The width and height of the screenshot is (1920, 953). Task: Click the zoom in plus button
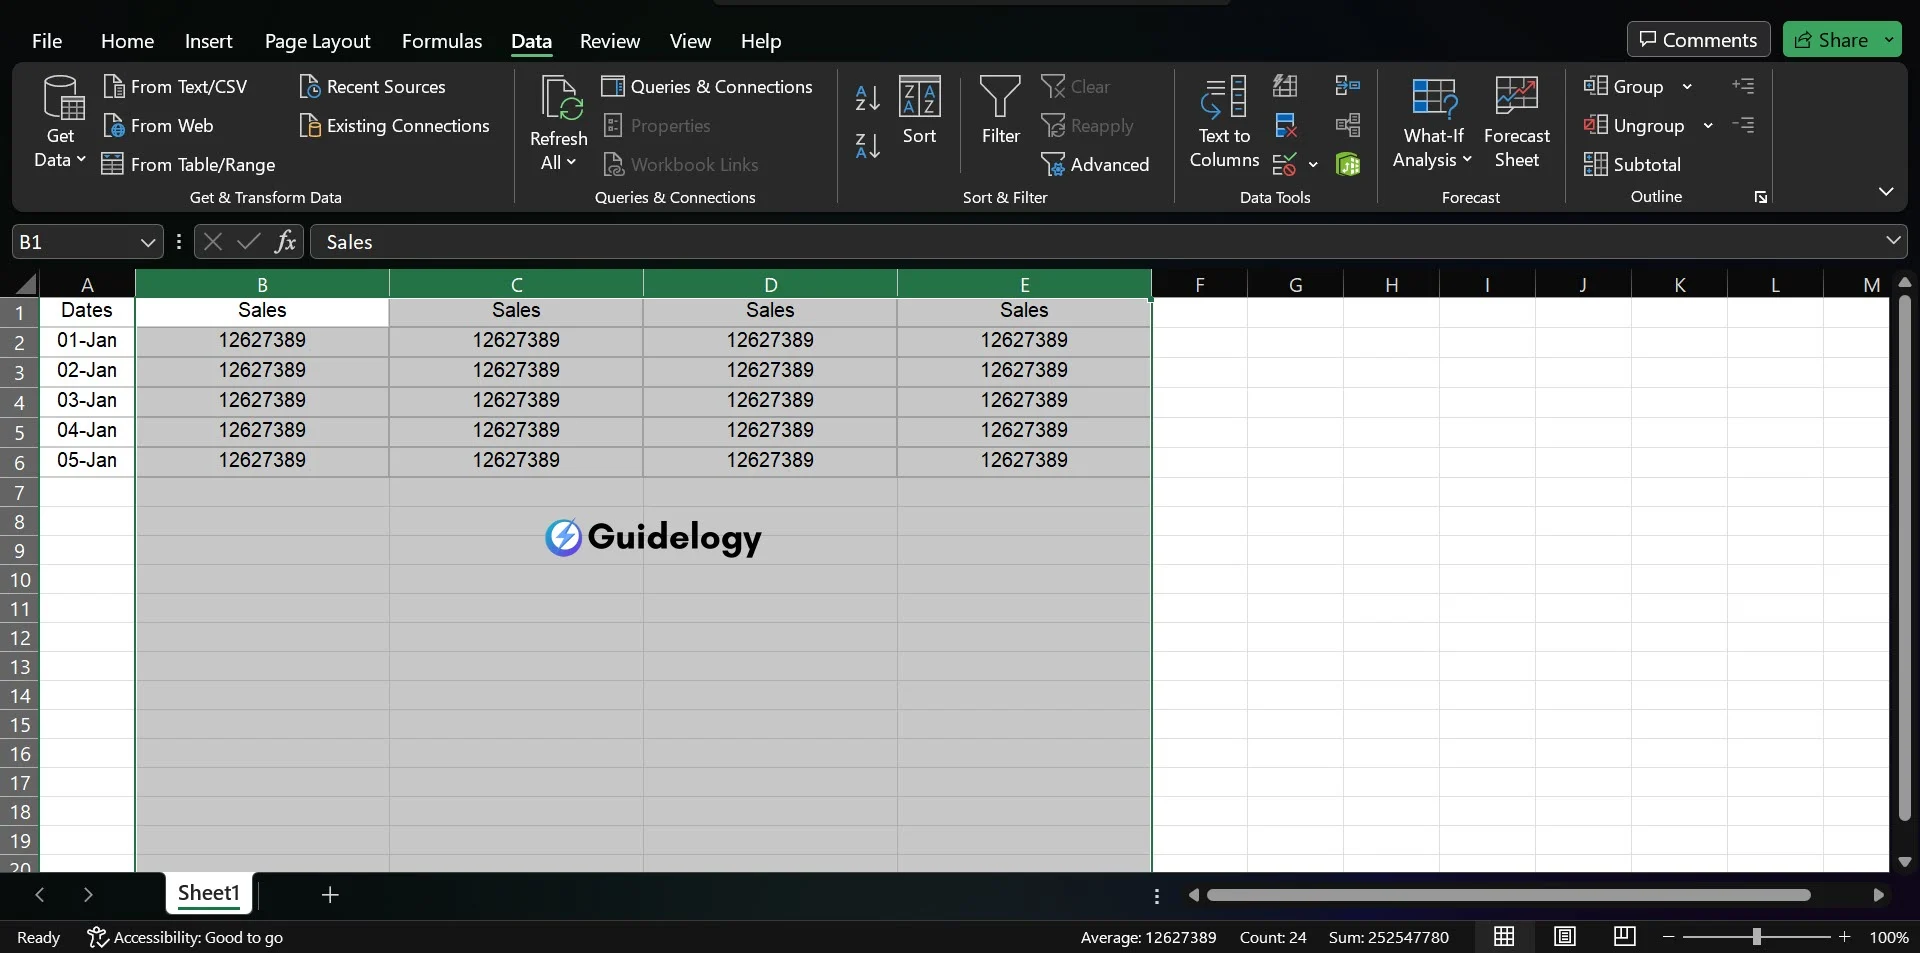(x=1844, y=937)
